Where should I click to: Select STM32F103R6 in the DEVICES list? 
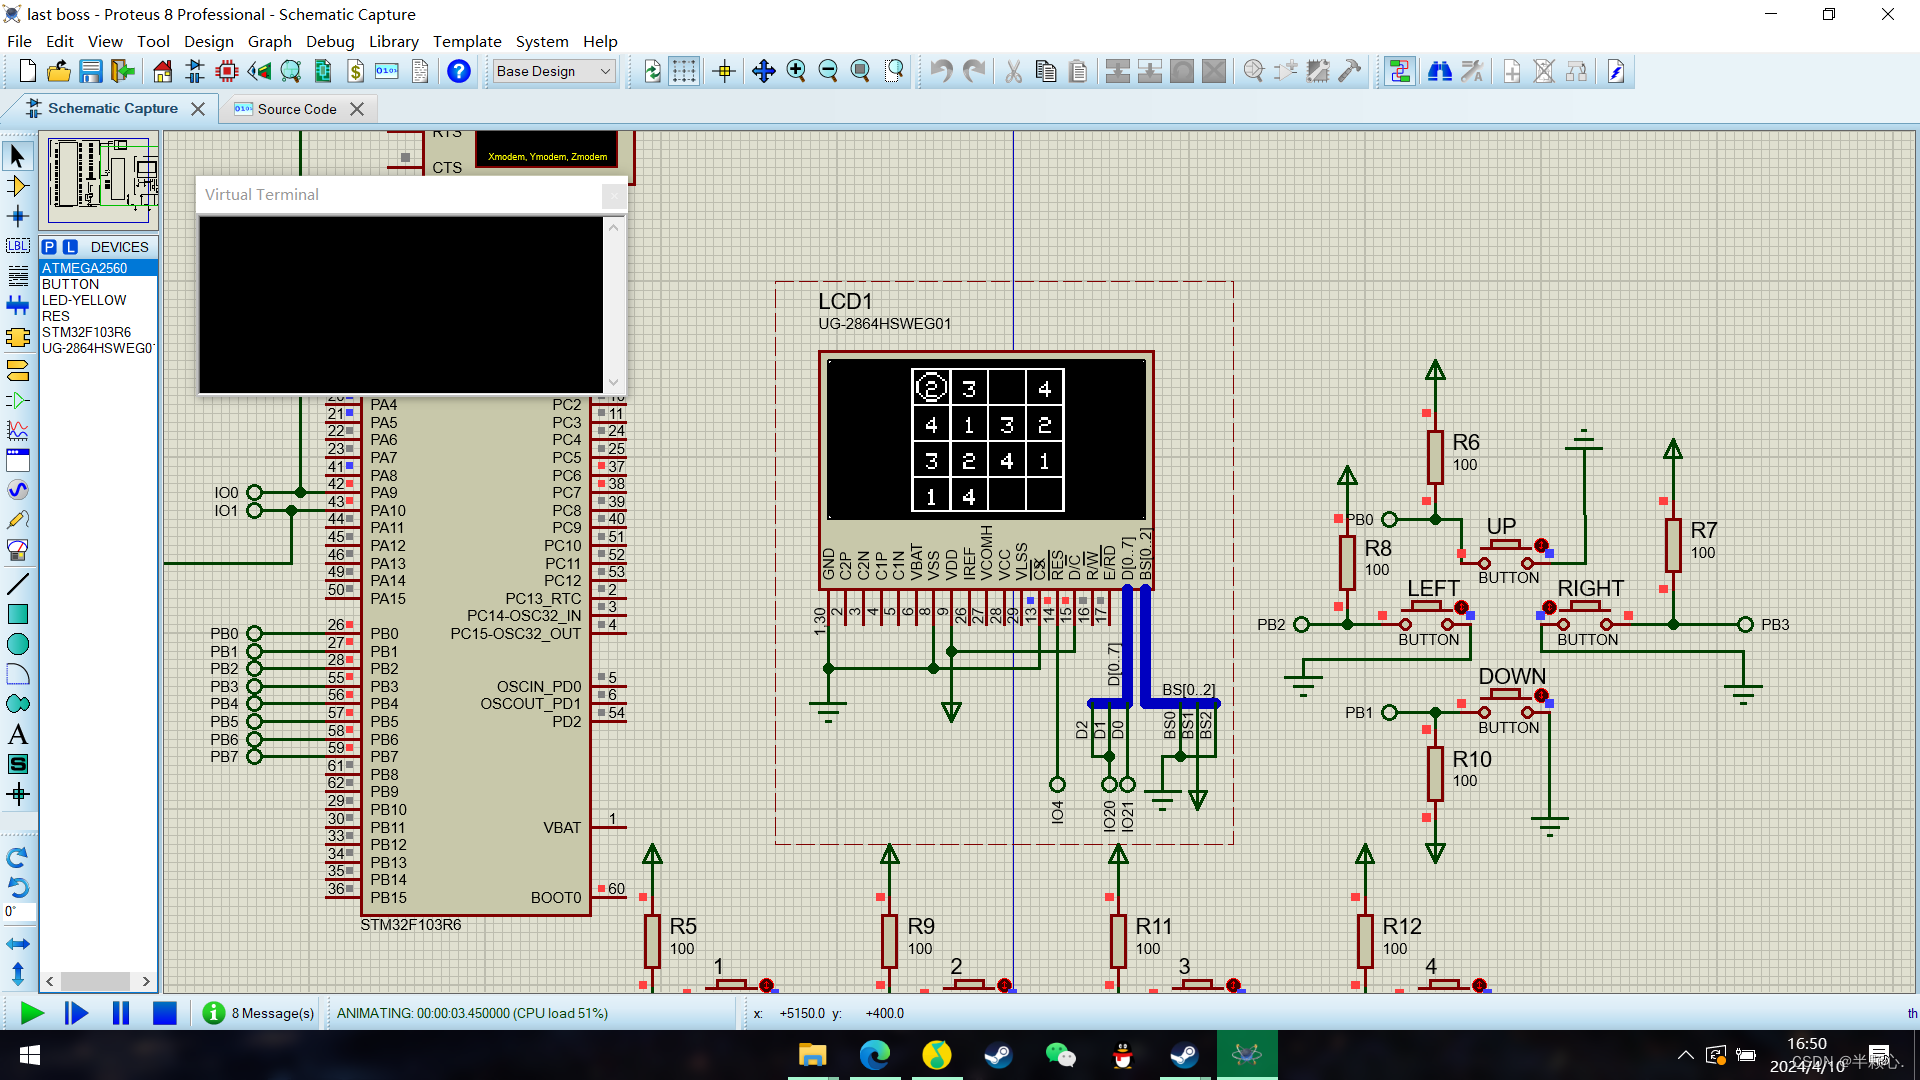(88, 332)
